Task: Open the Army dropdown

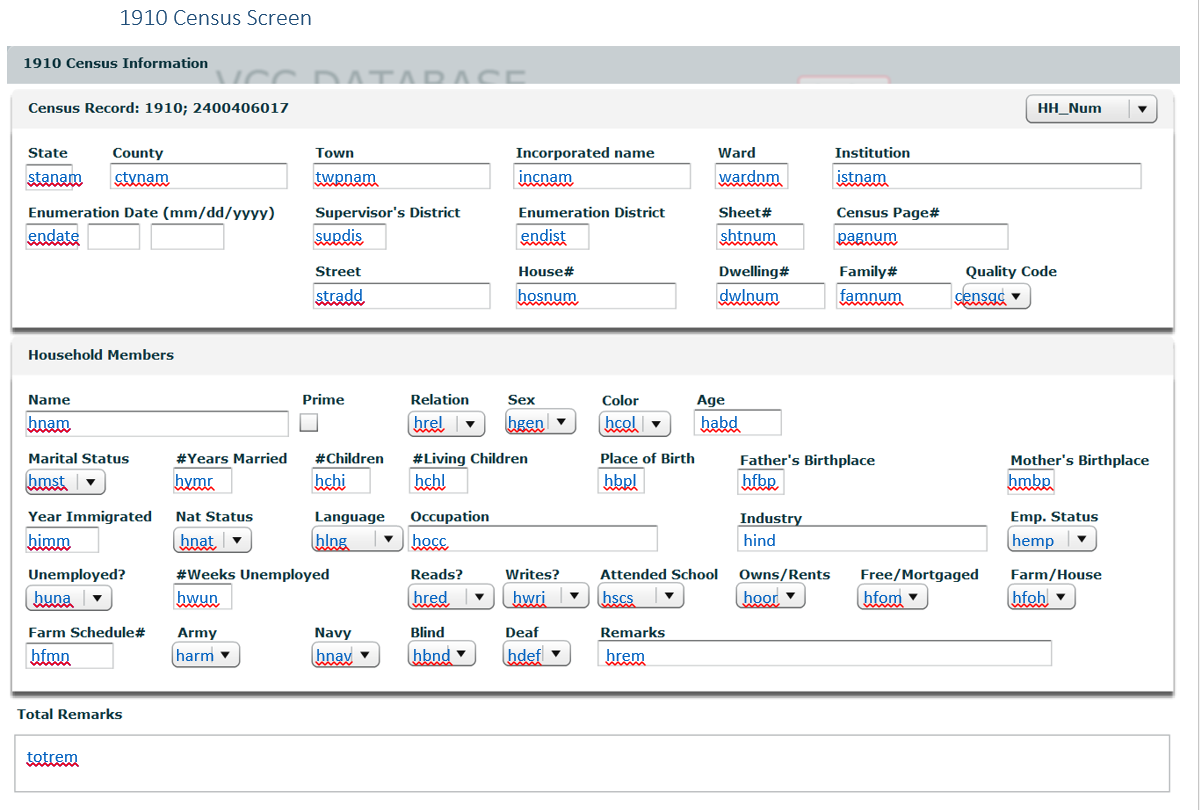Action: [x=206, y=656]
